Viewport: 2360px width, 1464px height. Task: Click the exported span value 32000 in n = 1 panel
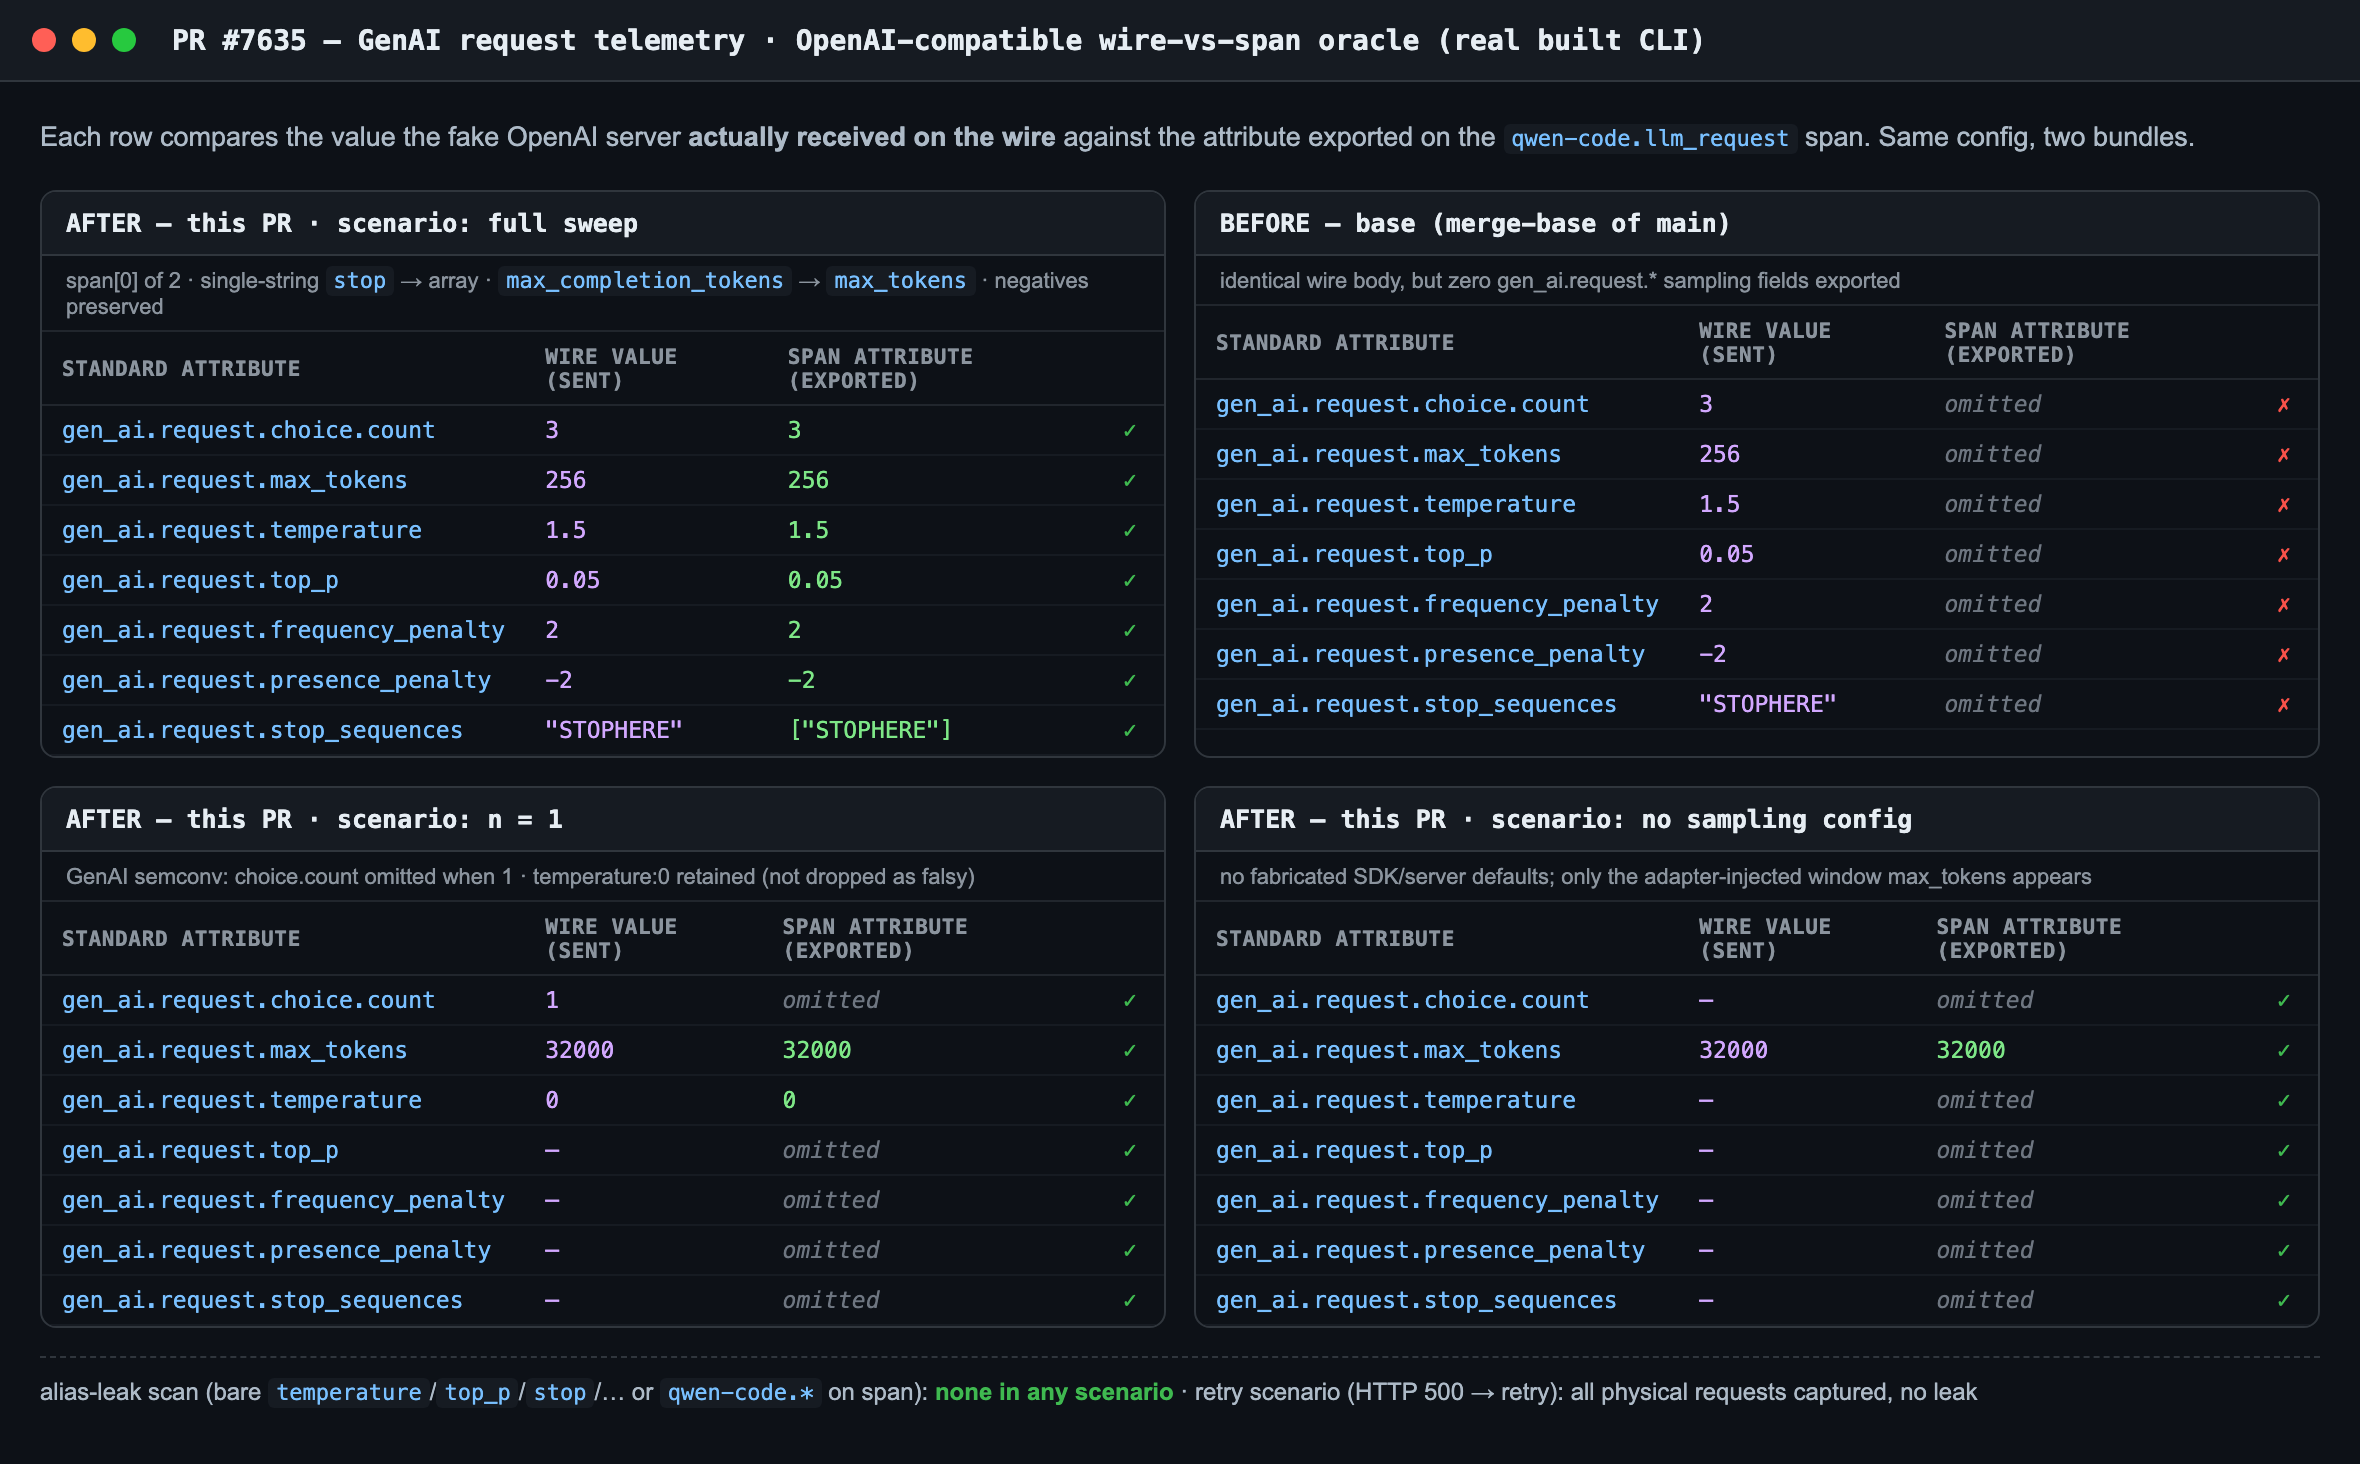click(817, 1050)
